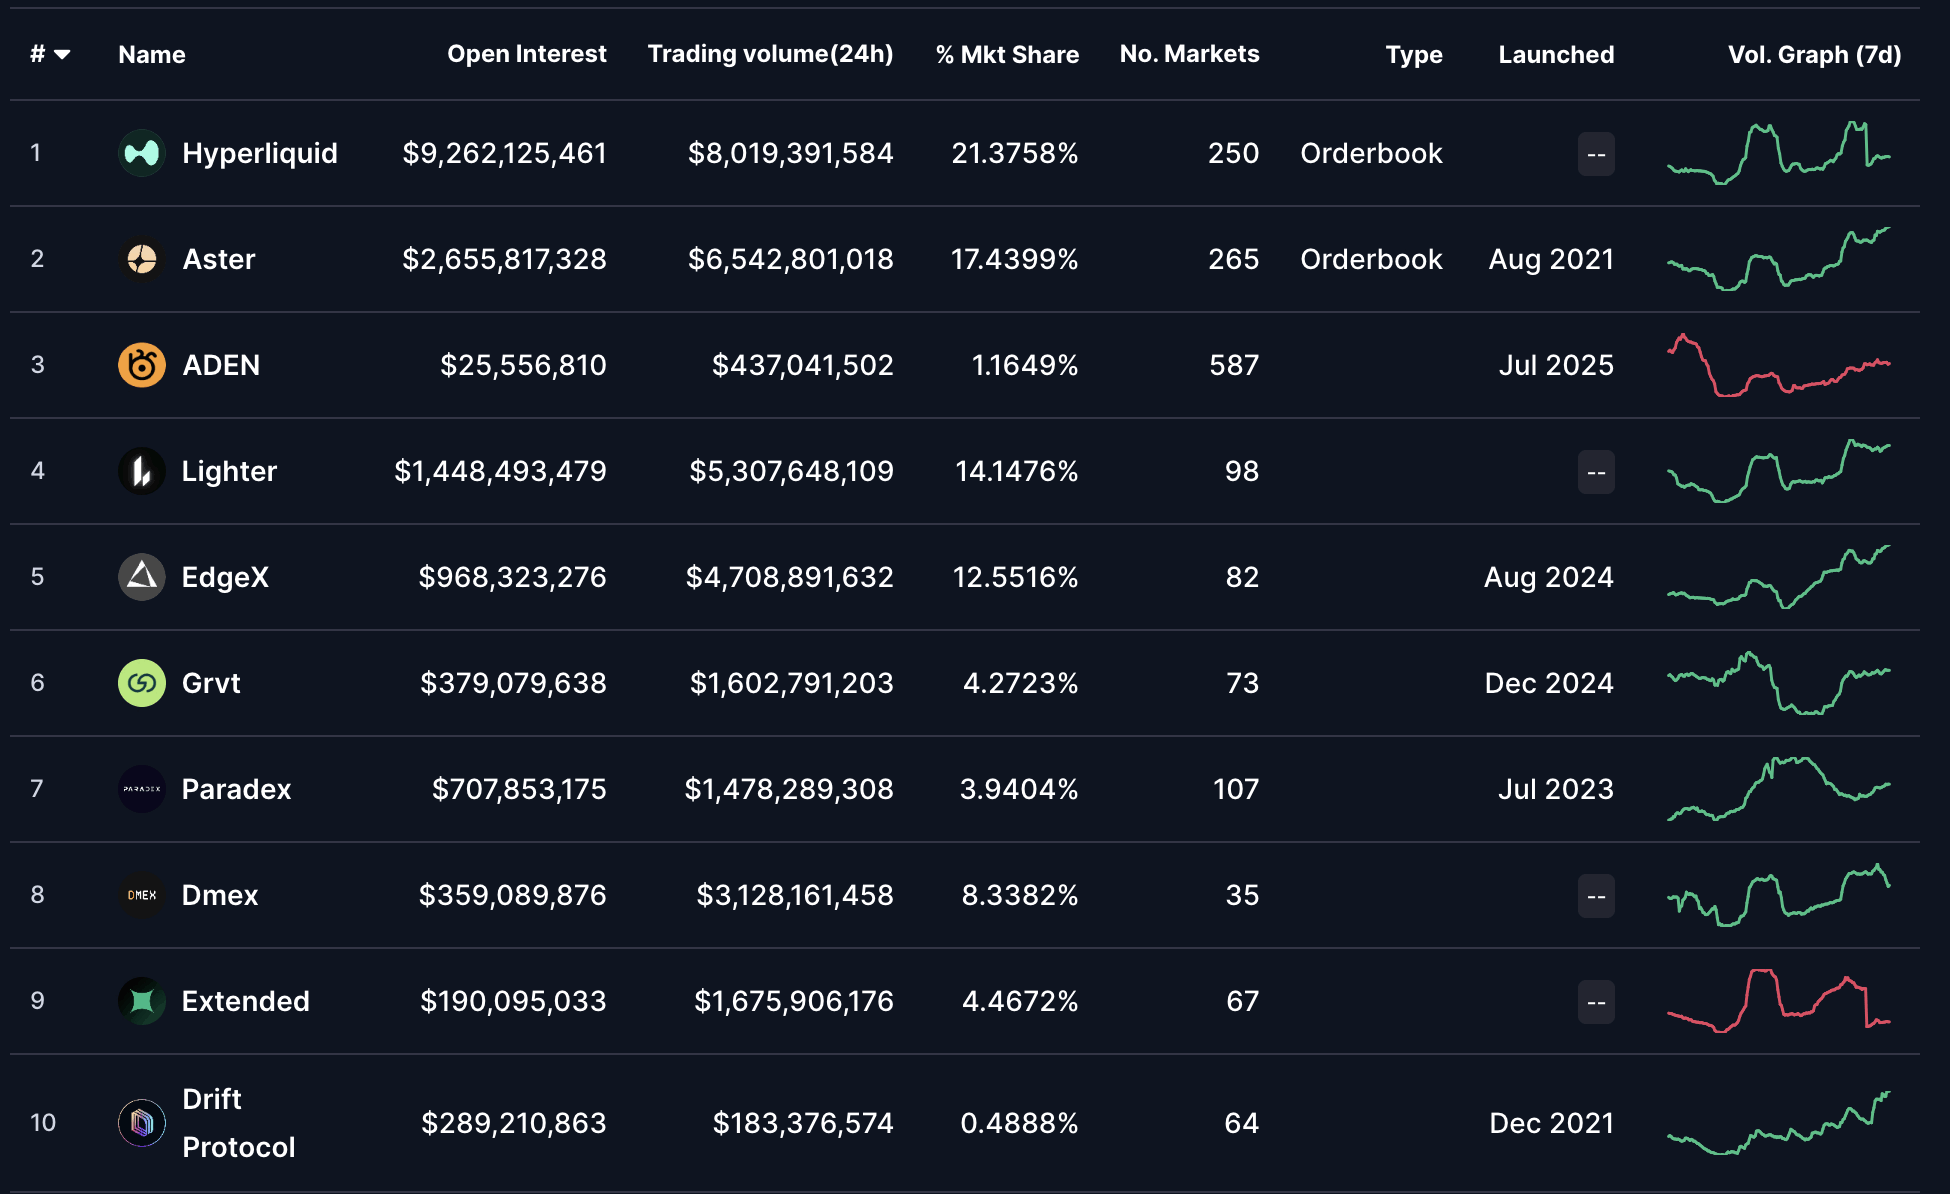Open the Drift Protocol name link
This screenshot has height=1194, width=1950.
(238, 1123)
